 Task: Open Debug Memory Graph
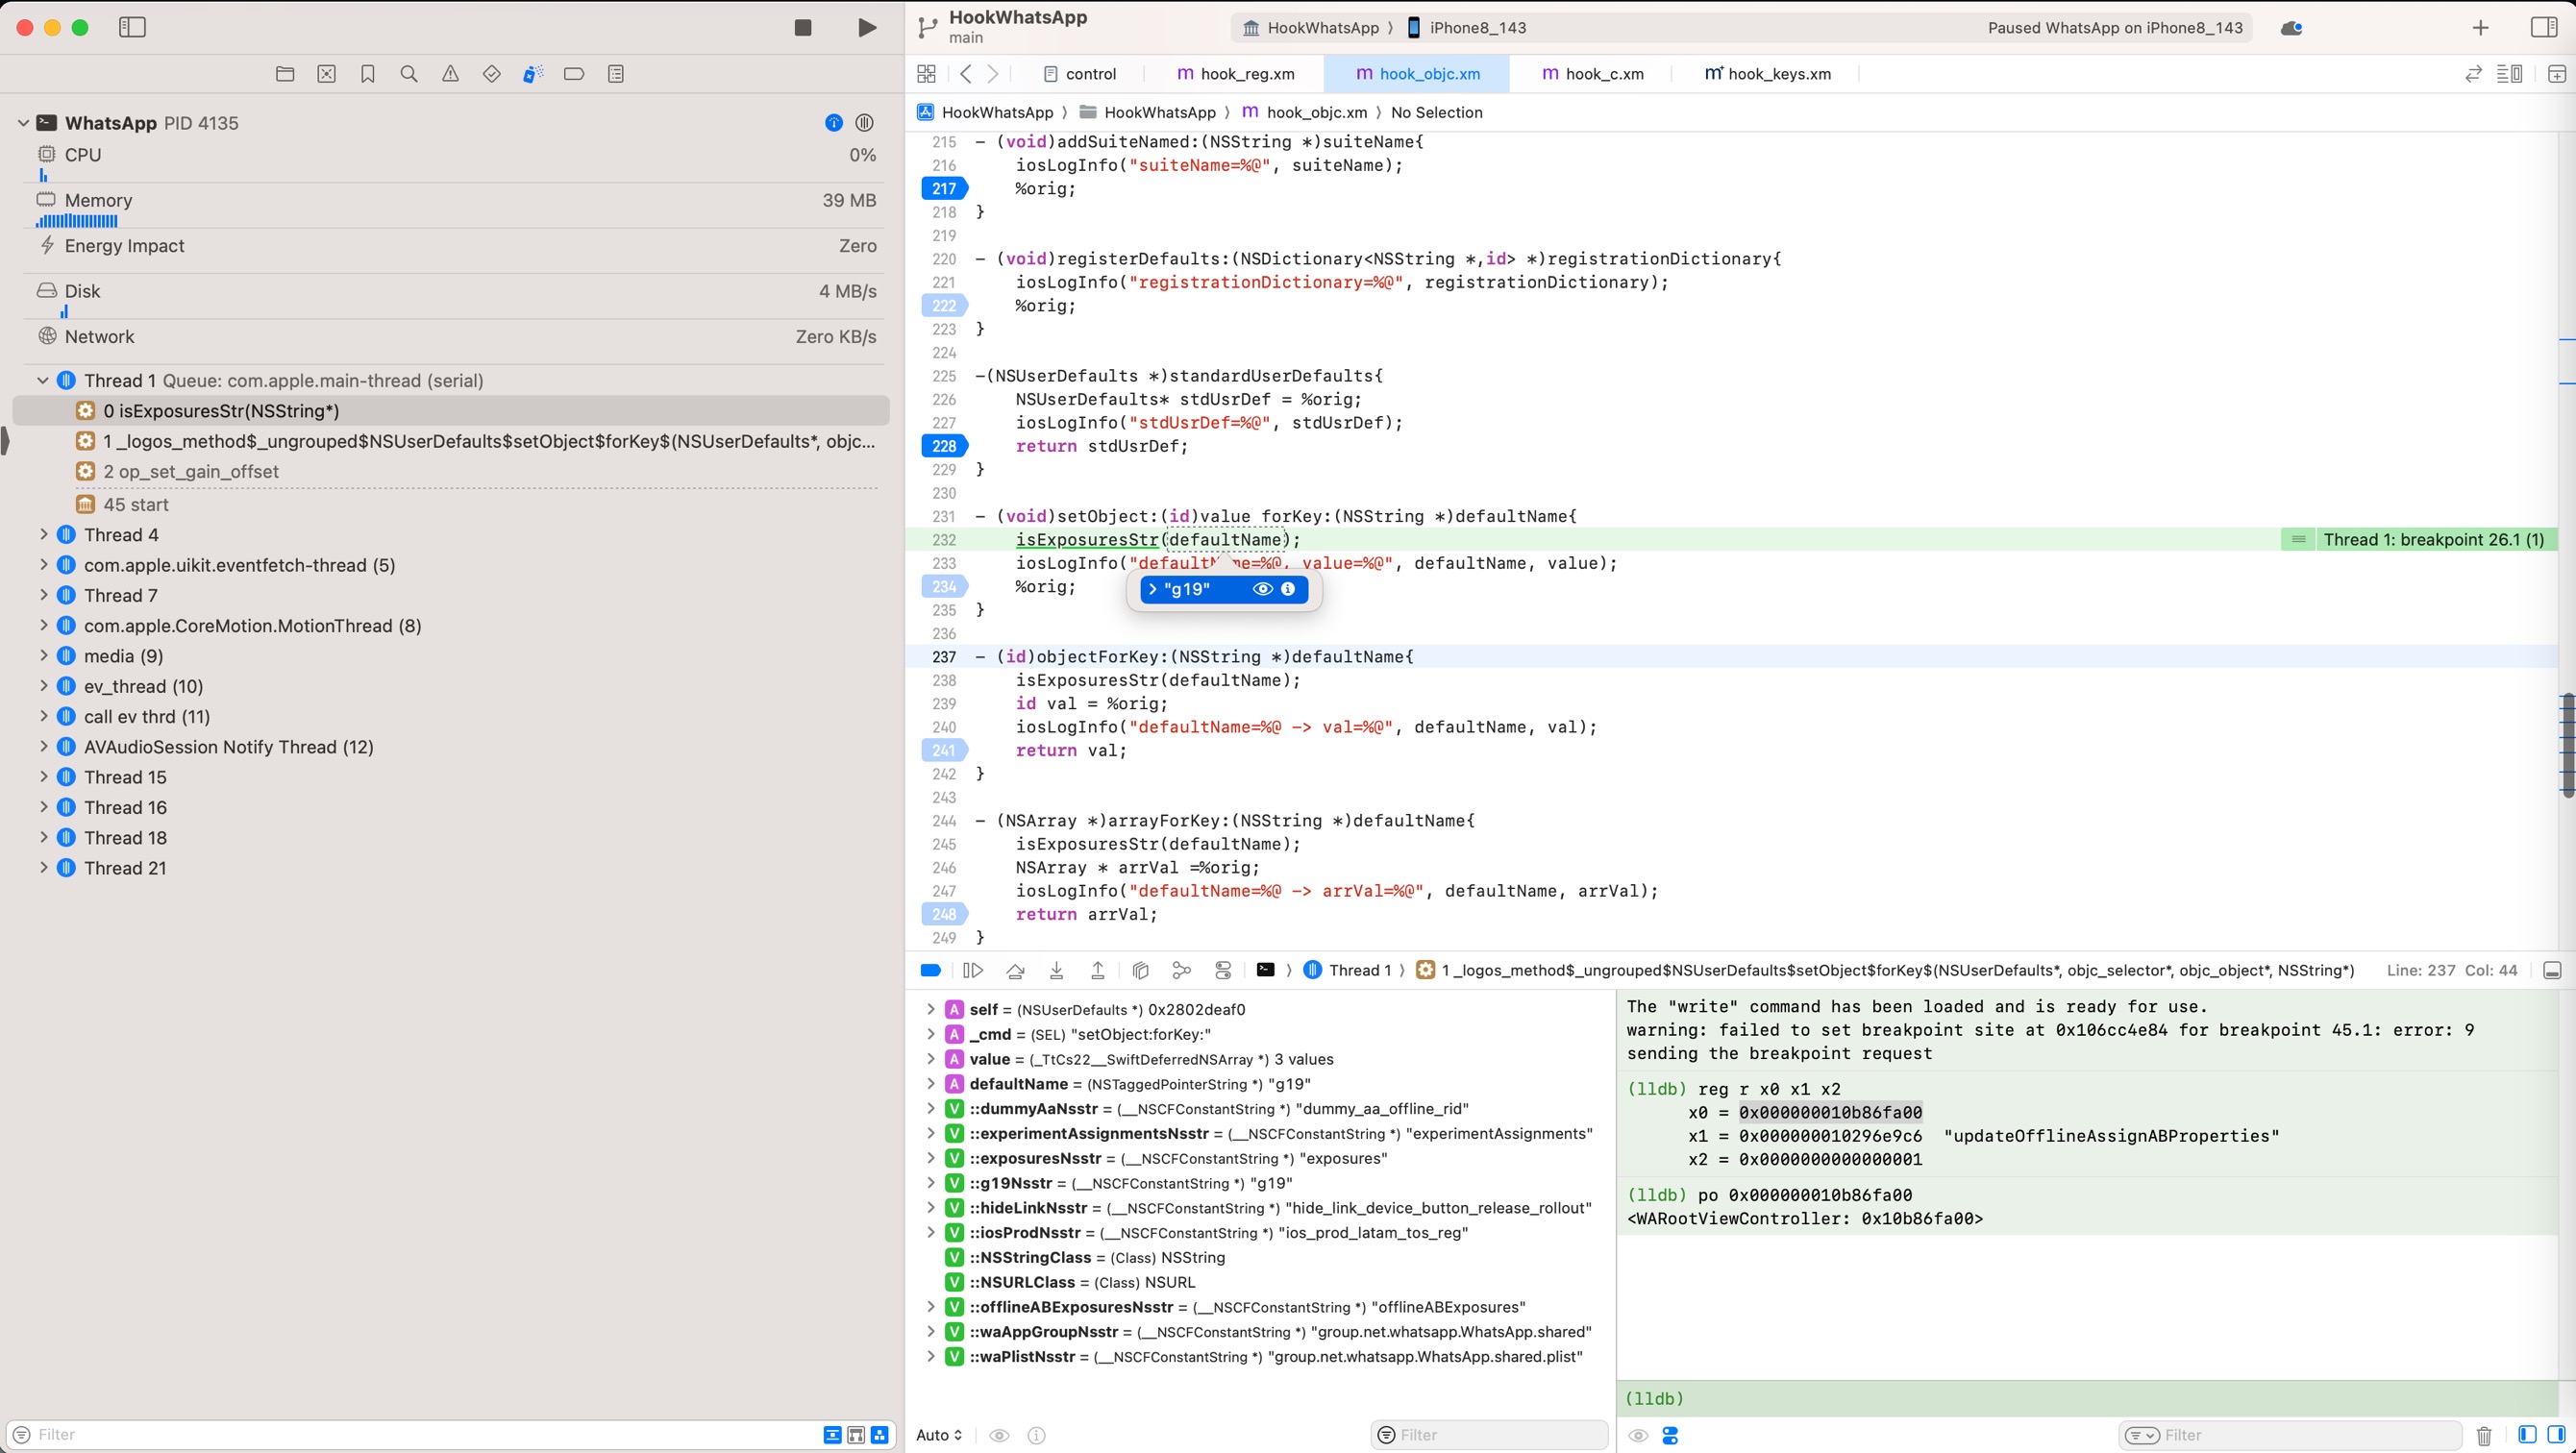(1181, 970)
